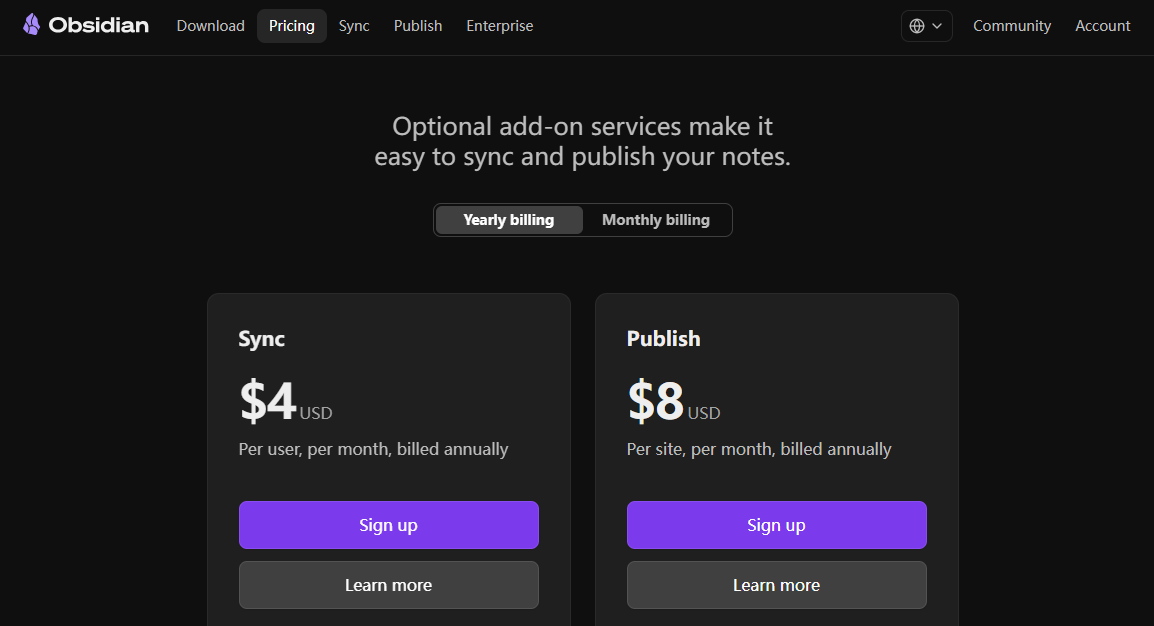1154x626 pixels.
Task: Select the Pricing nav item
Action: coord(291,26)
